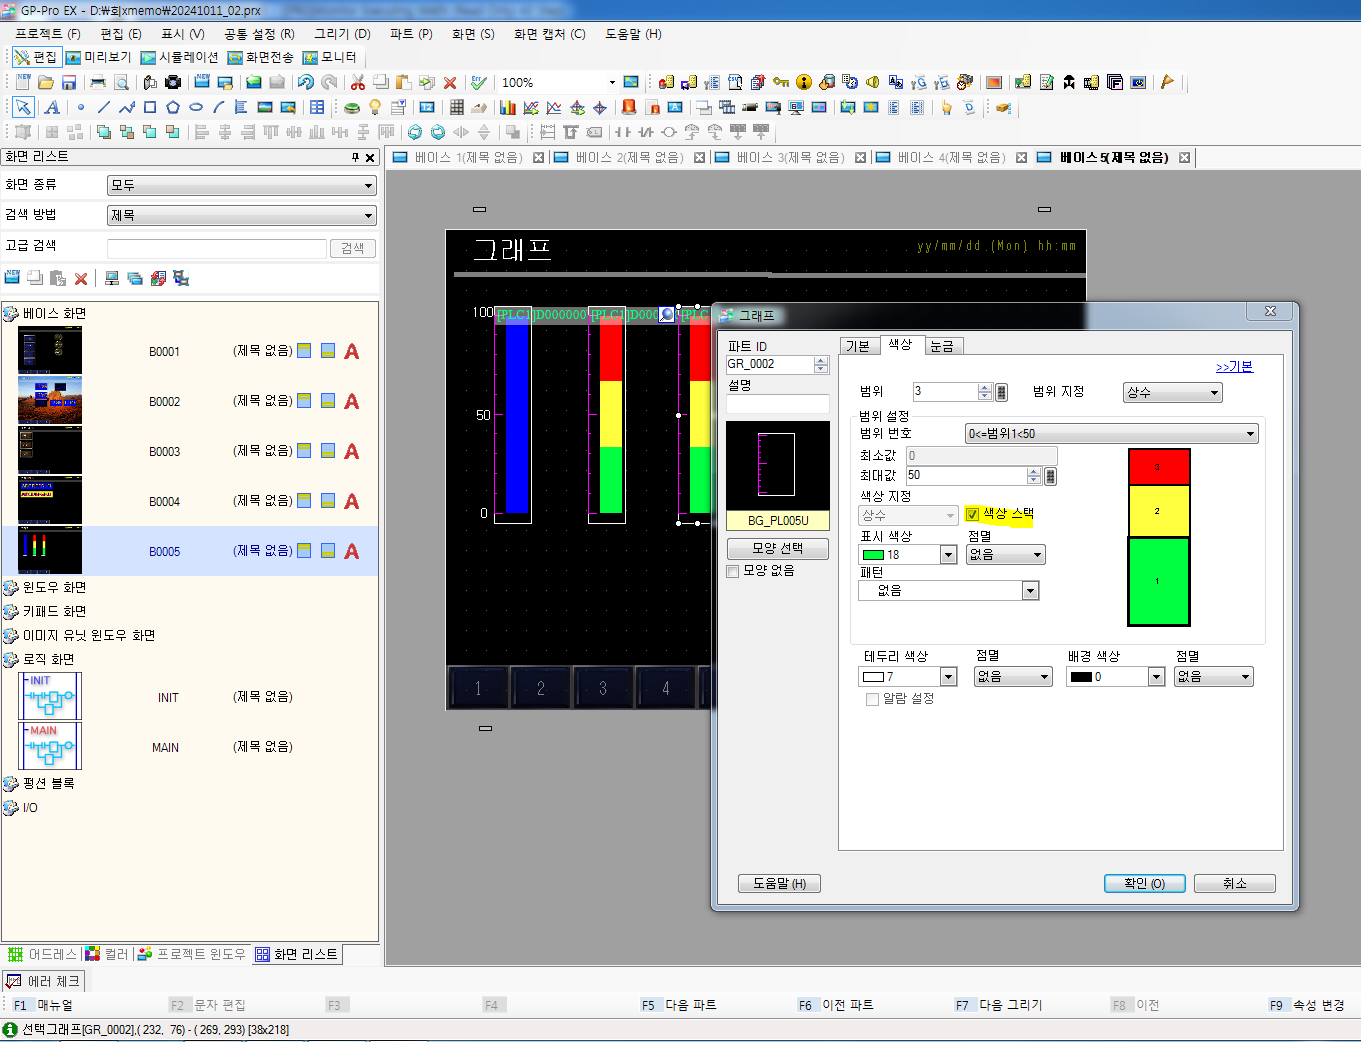Click the yellow range 2 color block
This screenshot has width=1361, height=1042.
pyautogui.click(x=1159, y=511)
